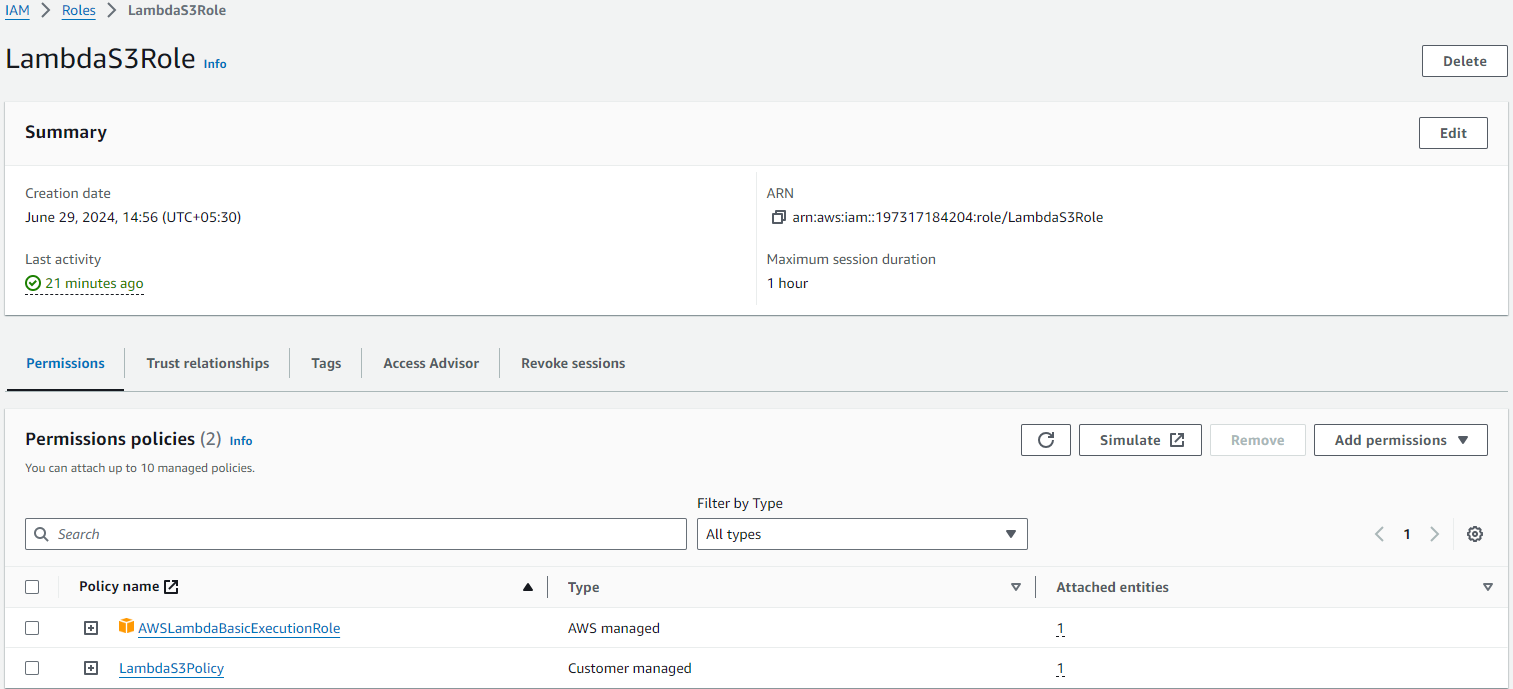Screen dimensions: 1513x689
Task: Open the All types filter dropdown
Action: [862, 534]
